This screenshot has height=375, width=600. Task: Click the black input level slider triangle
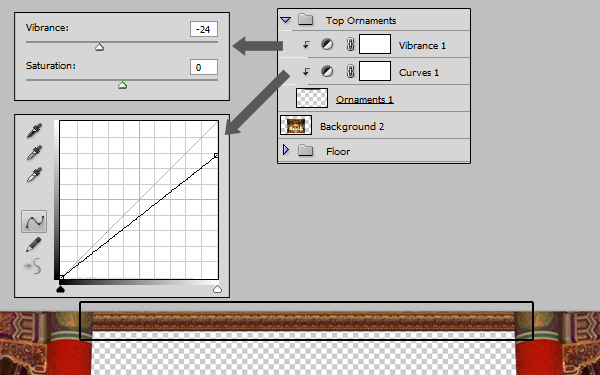[x=60, y=289]
